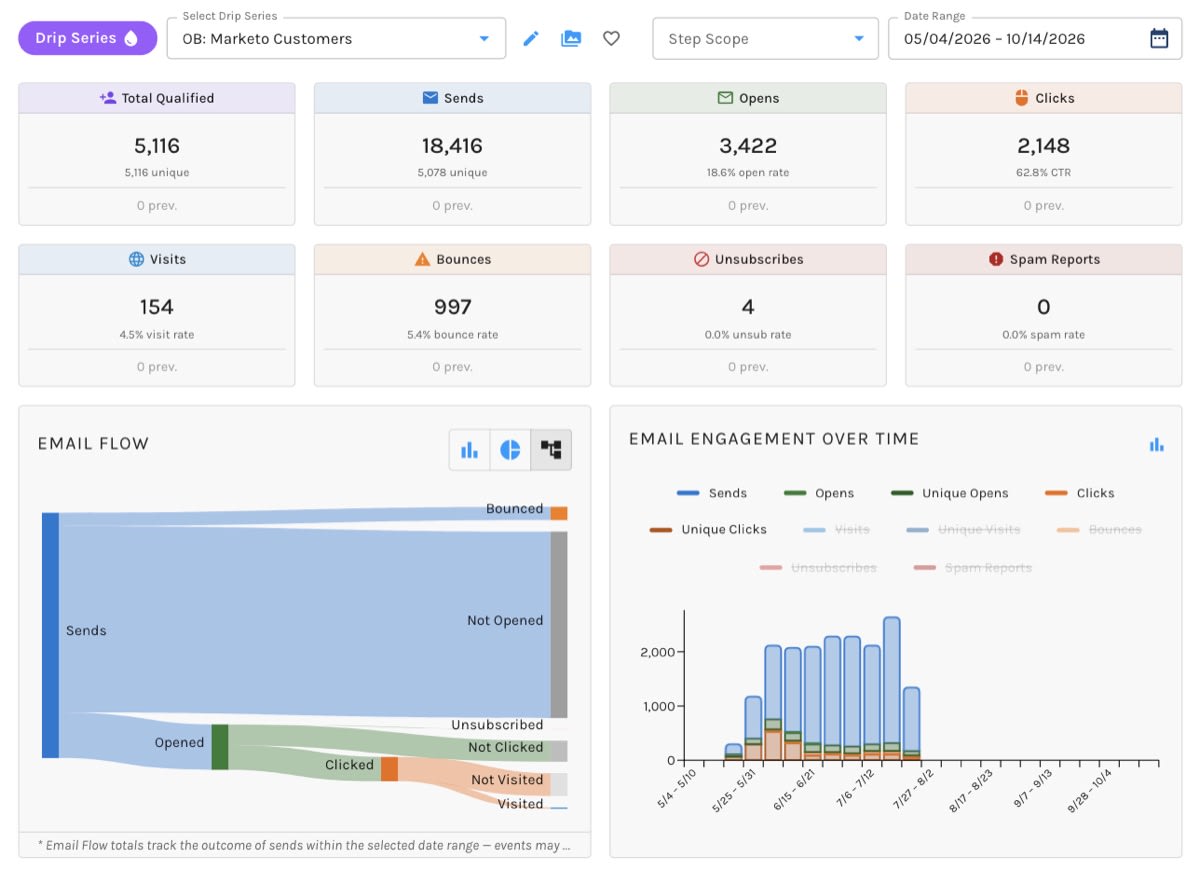This screenshot has height=871, width=1200.
Task: Click the Bounces value 997
Action: [452, 307]
